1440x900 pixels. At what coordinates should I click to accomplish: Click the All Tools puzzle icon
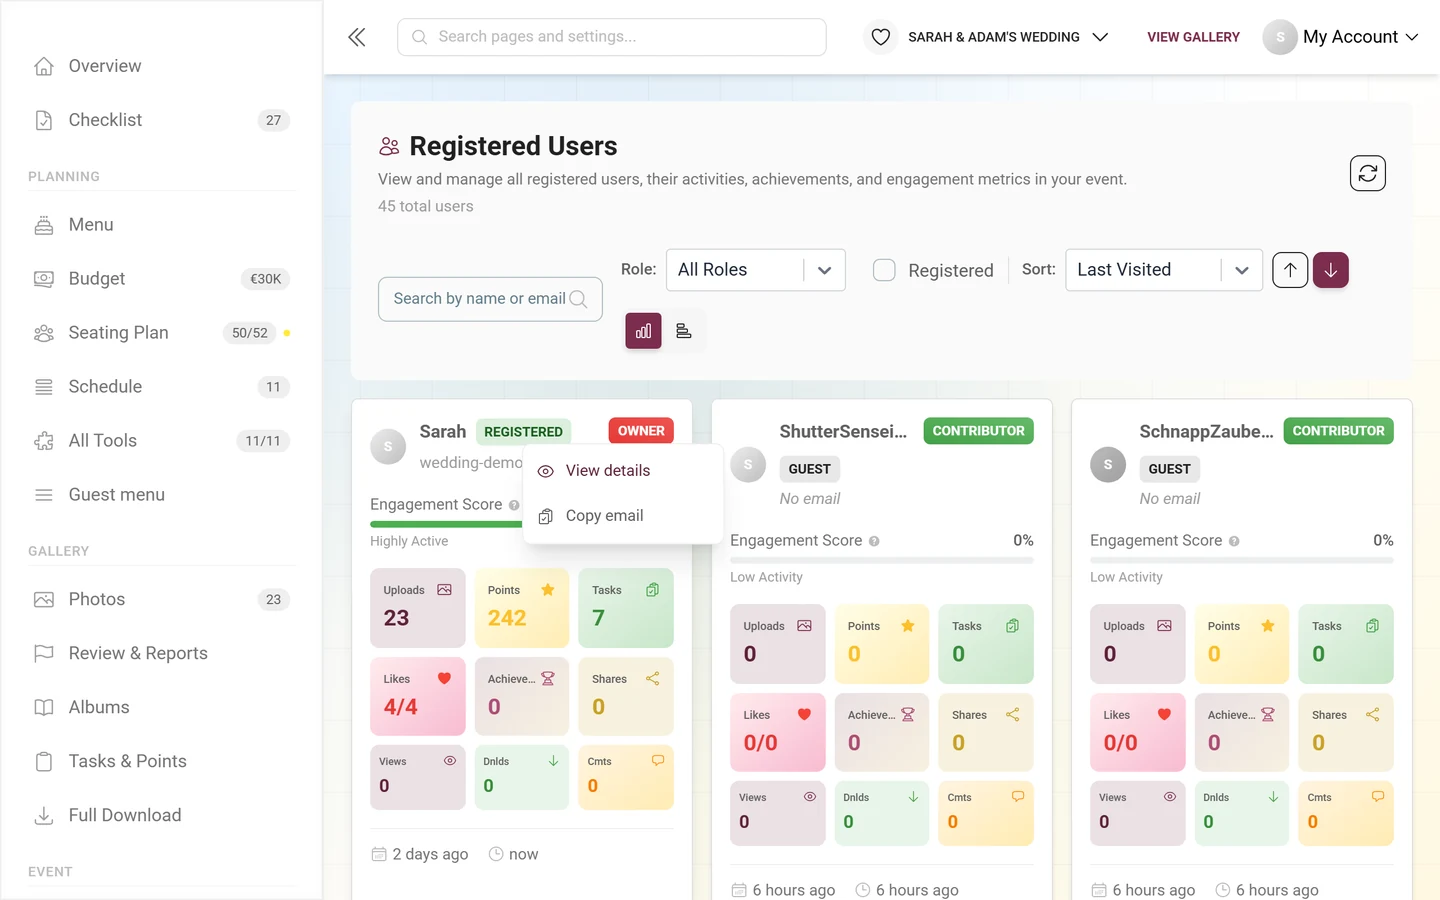click(x=44, y=441)
